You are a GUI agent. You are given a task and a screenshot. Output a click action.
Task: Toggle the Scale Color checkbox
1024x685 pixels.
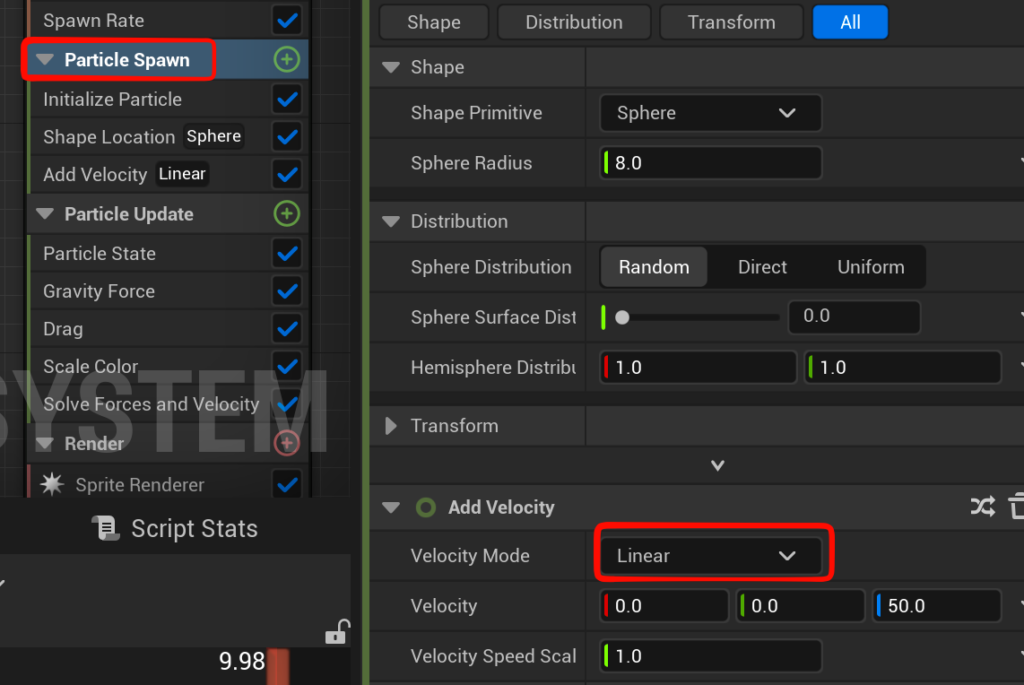pyautogui.click(x=287, y=367)
